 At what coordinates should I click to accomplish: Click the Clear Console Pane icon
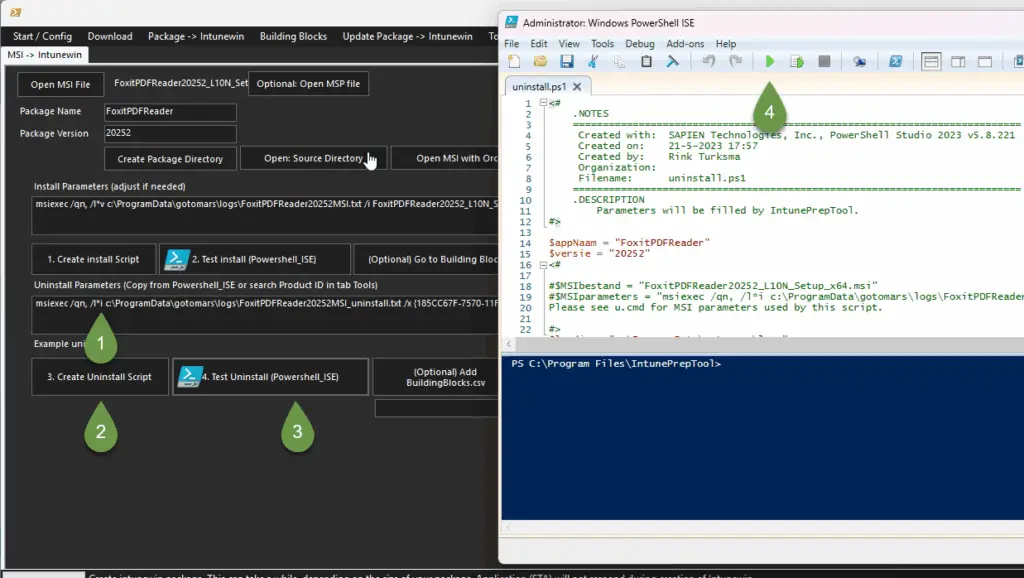(674, 62)
